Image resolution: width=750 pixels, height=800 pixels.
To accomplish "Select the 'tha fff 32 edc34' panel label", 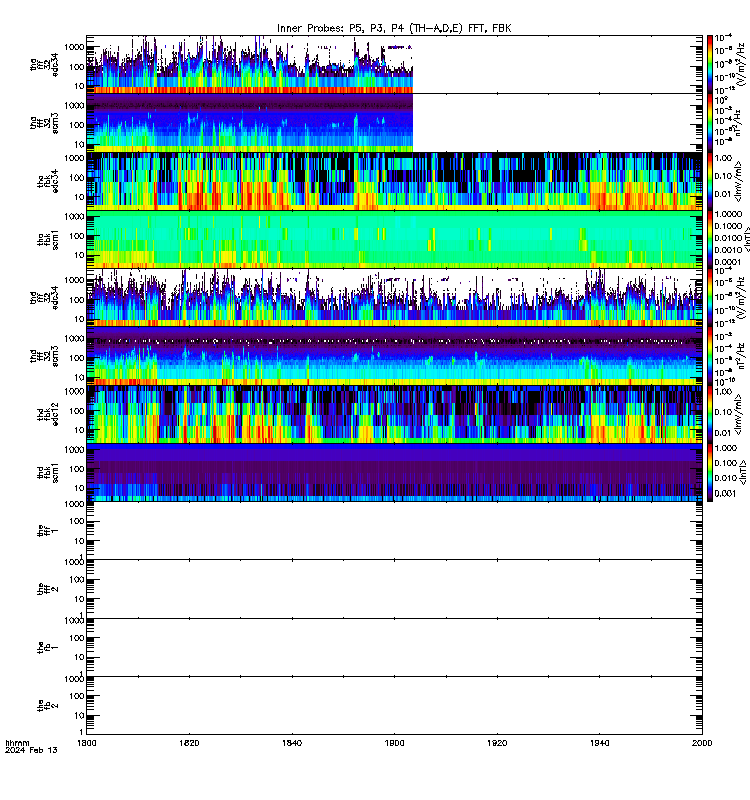I will (44, 64).
